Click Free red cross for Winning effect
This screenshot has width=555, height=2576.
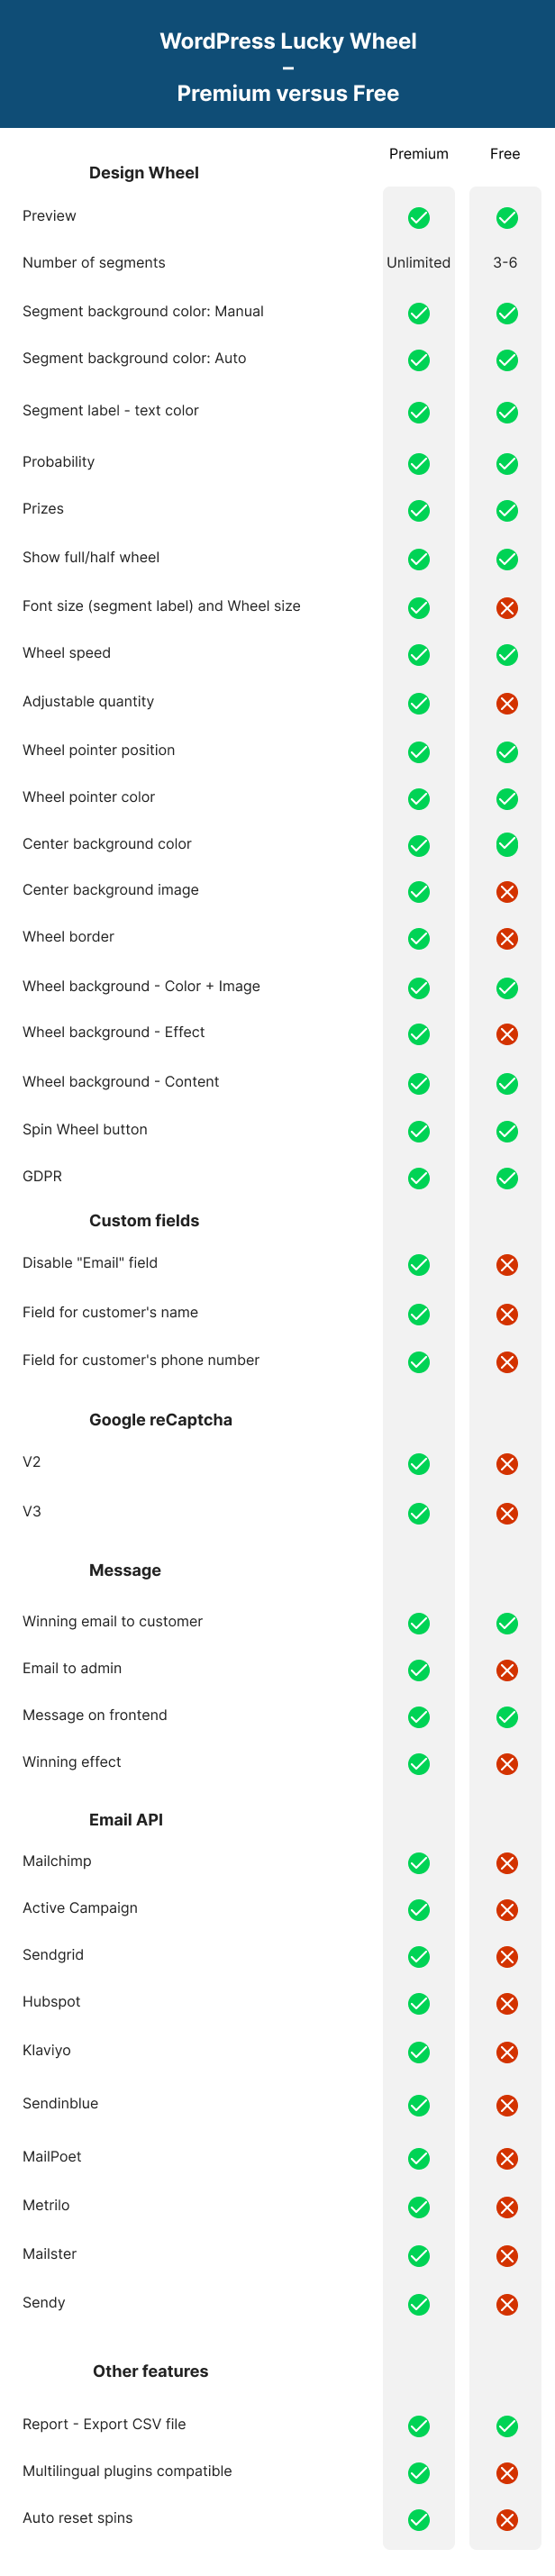tap(507, 1764)
